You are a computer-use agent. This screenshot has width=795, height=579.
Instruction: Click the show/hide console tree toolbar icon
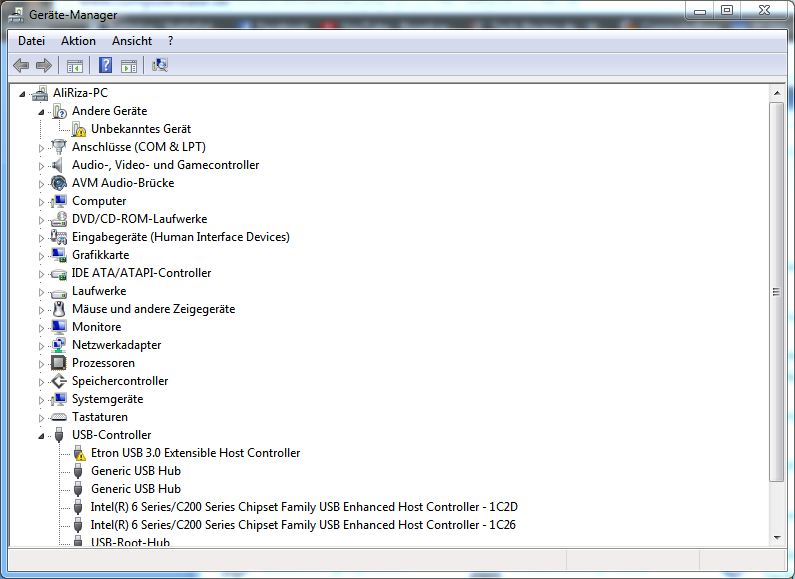[x=75, y=66]
